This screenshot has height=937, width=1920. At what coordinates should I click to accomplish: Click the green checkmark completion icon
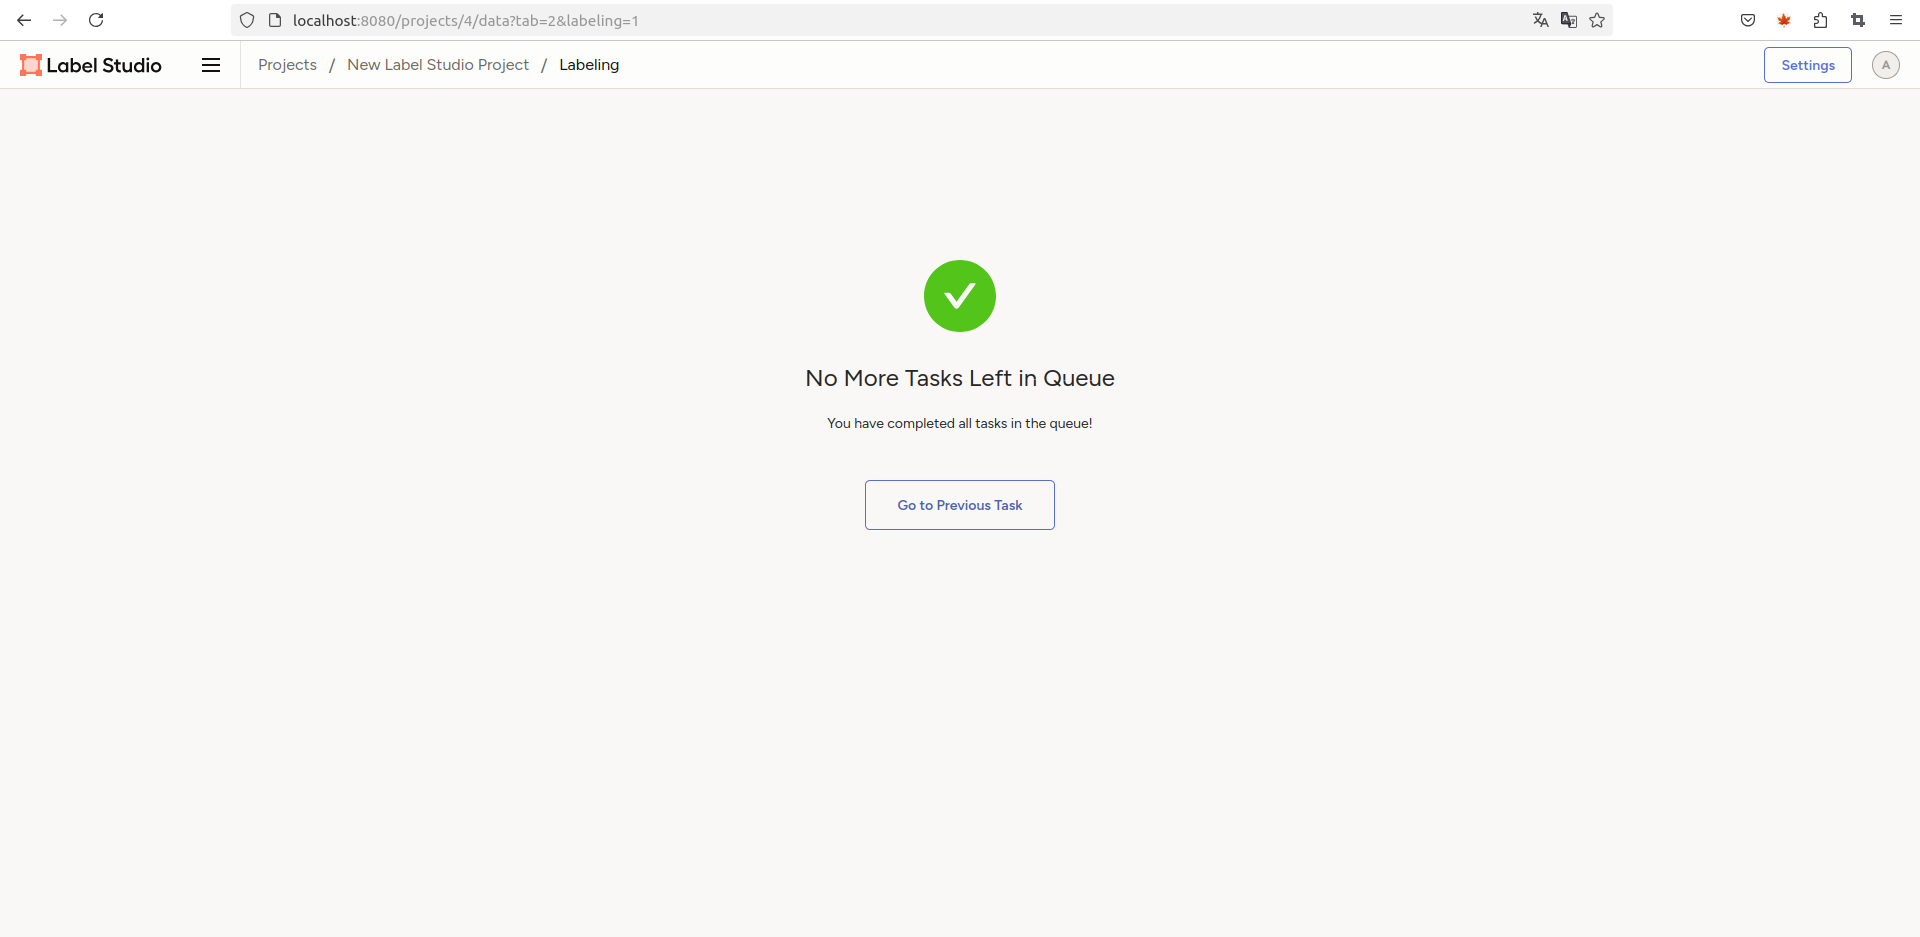[x=959, y=296]
